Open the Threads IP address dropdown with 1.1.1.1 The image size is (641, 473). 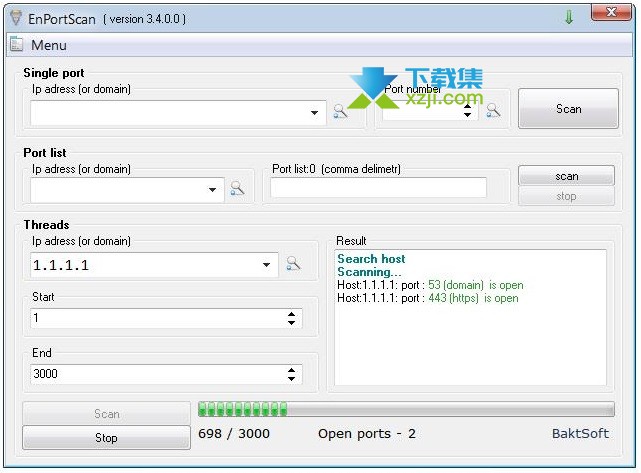(x=266, y=265)
